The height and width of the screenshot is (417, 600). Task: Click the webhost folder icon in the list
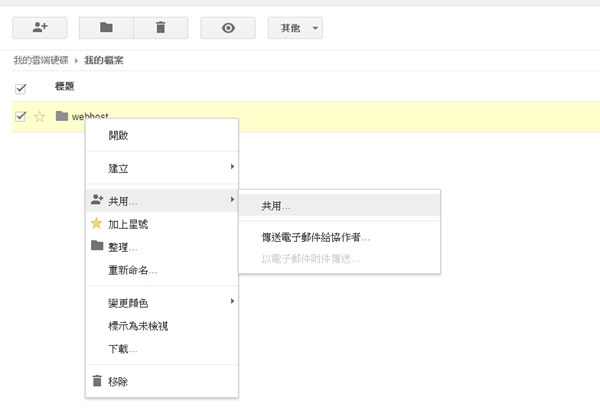(x=62, y=116)
